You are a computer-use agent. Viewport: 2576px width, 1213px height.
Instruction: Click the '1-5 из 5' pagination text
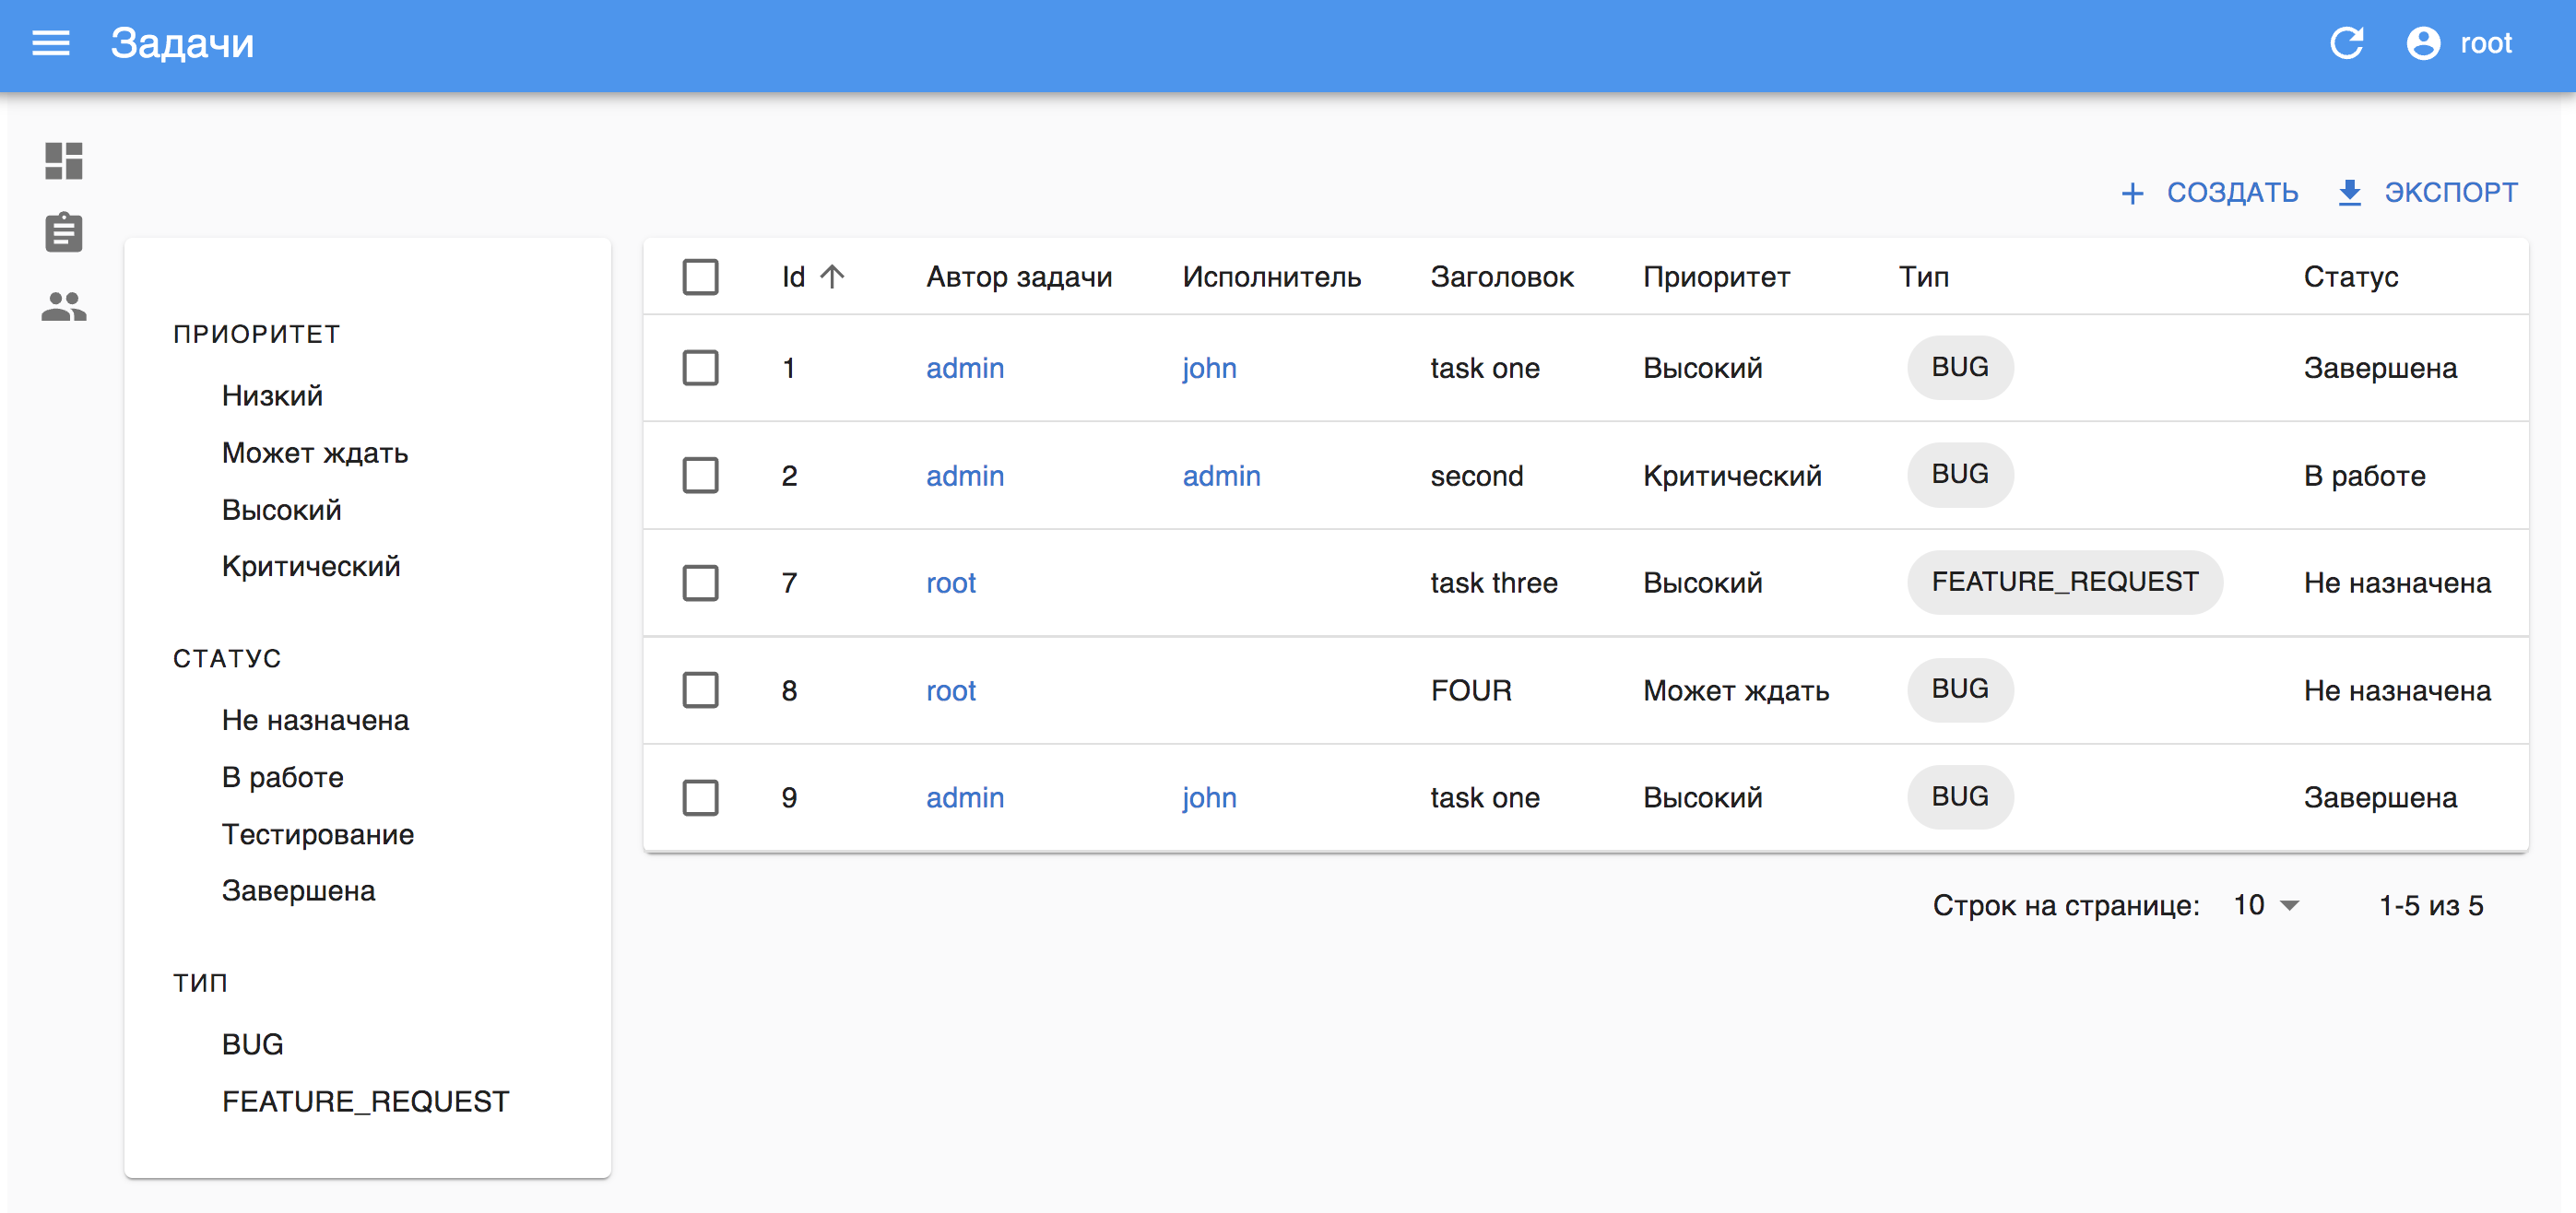point(2430,905)
